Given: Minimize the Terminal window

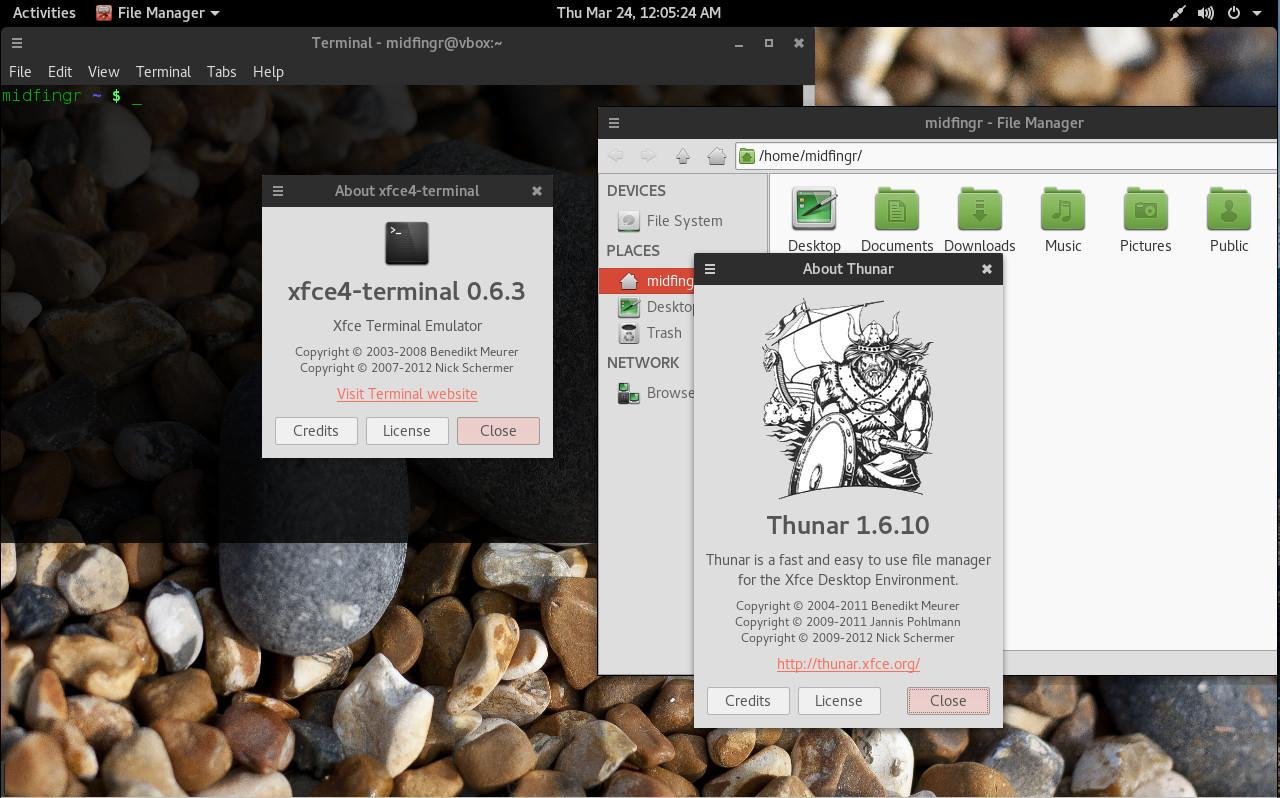Looking at the screenshot, I should coord(739,43).
